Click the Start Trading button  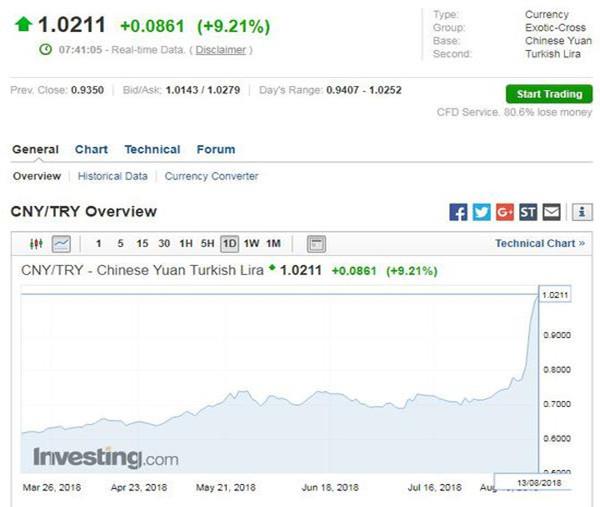coord(549,94)
